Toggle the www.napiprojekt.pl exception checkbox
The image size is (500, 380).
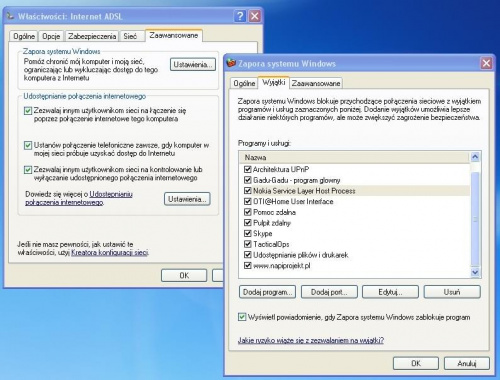[x=247, y=266]
